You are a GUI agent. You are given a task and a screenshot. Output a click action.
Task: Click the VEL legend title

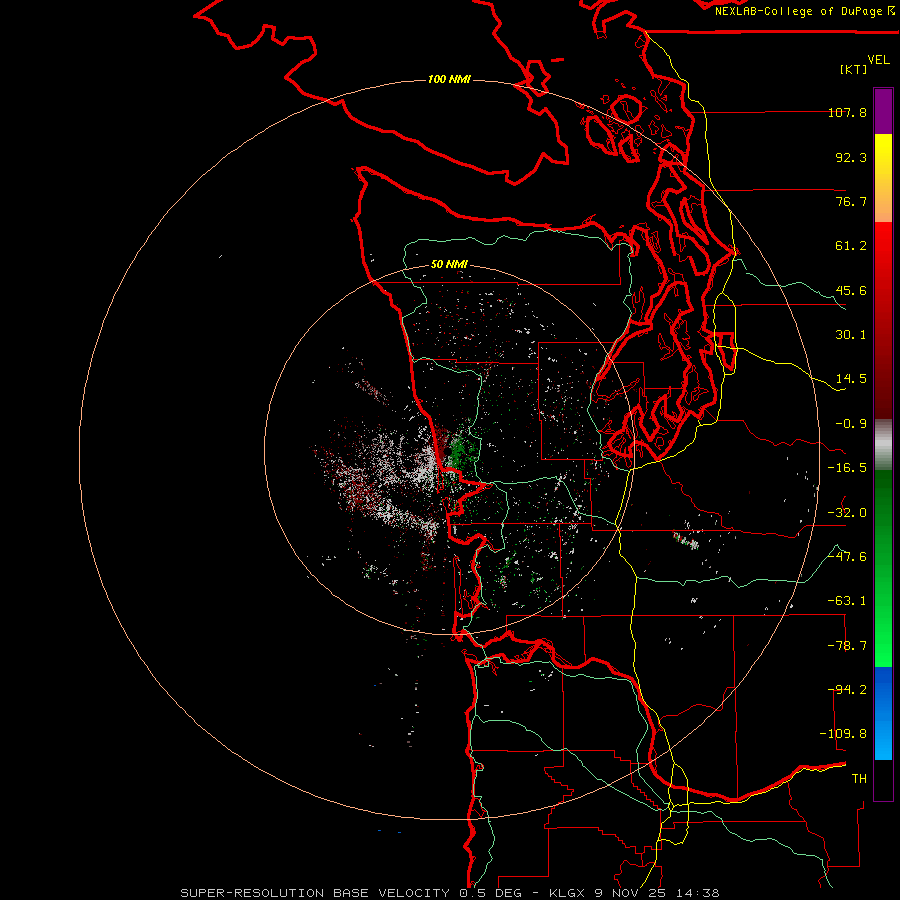(x=878, y=60)
